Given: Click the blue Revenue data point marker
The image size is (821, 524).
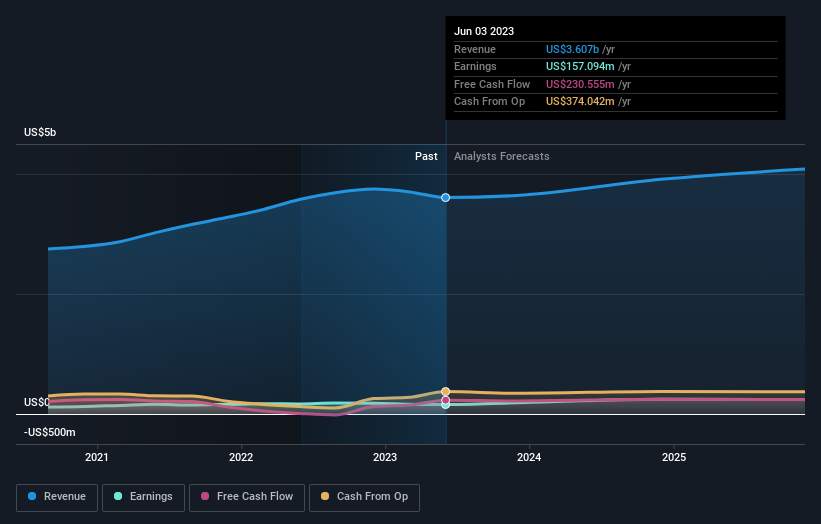Looking at the screenshot, I should 446,197.
